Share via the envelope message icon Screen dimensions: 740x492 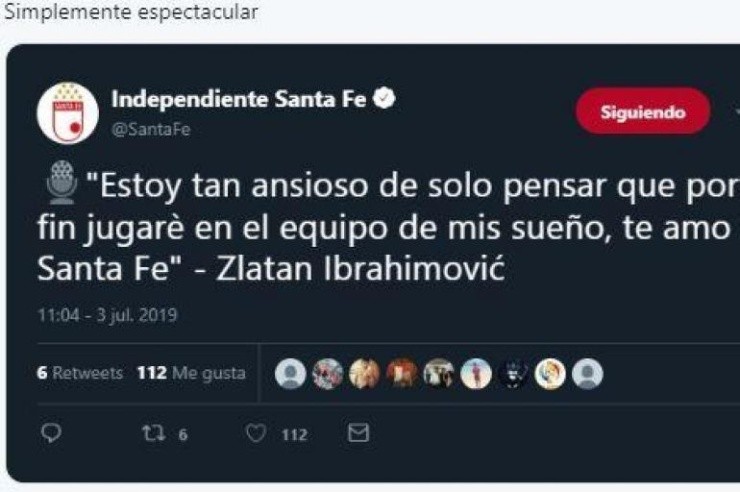point(358,433)
